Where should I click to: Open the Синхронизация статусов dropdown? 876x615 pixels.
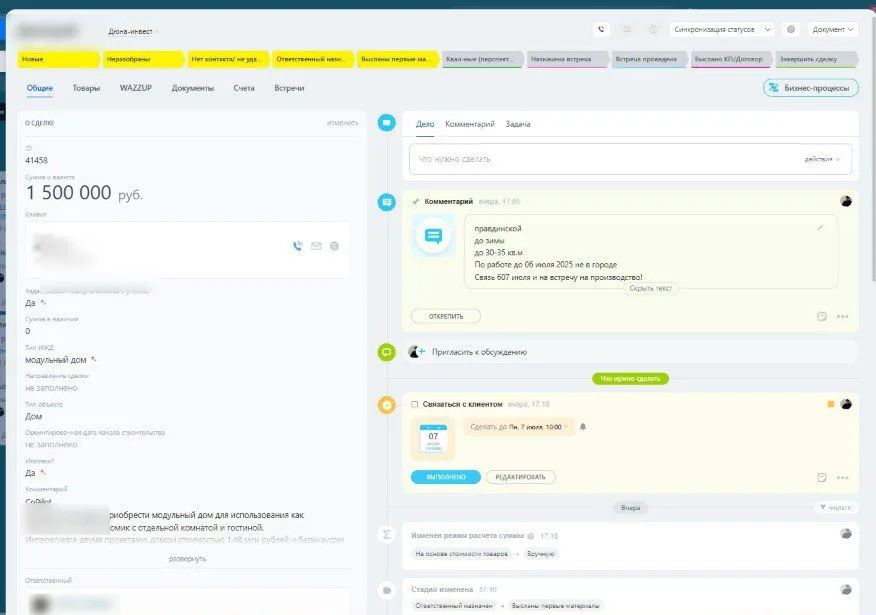(721, 30)
